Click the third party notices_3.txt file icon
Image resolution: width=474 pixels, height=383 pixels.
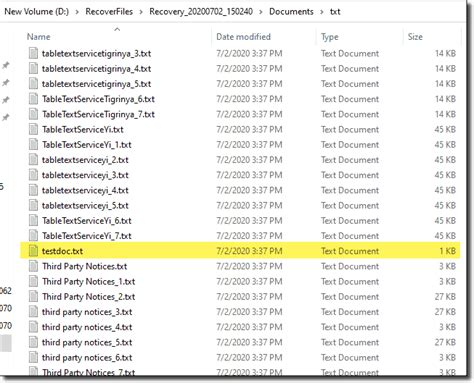33,312
